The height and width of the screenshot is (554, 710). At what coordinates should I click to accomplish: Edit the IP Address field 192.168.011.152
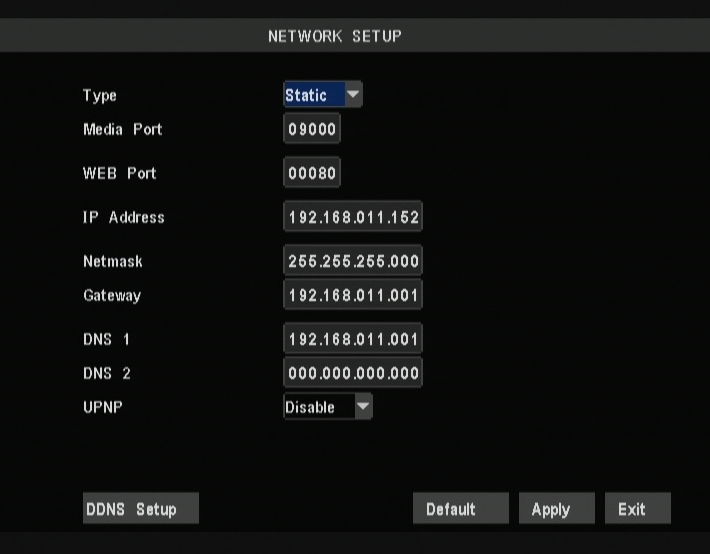pyautogui.click(x=352, y=218)
